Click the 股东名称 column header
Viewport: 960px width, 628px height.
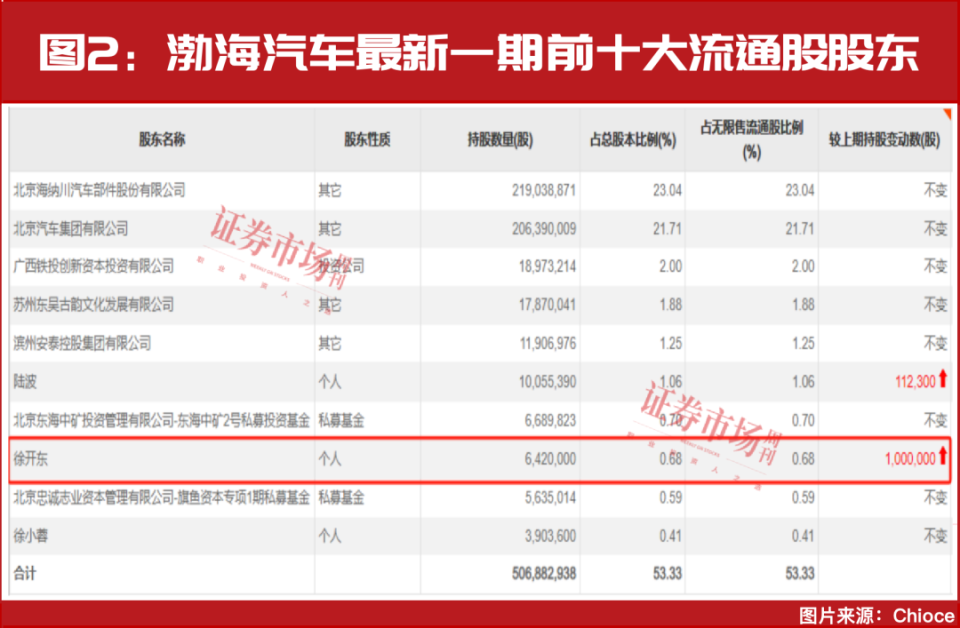[x=162, y=140]
